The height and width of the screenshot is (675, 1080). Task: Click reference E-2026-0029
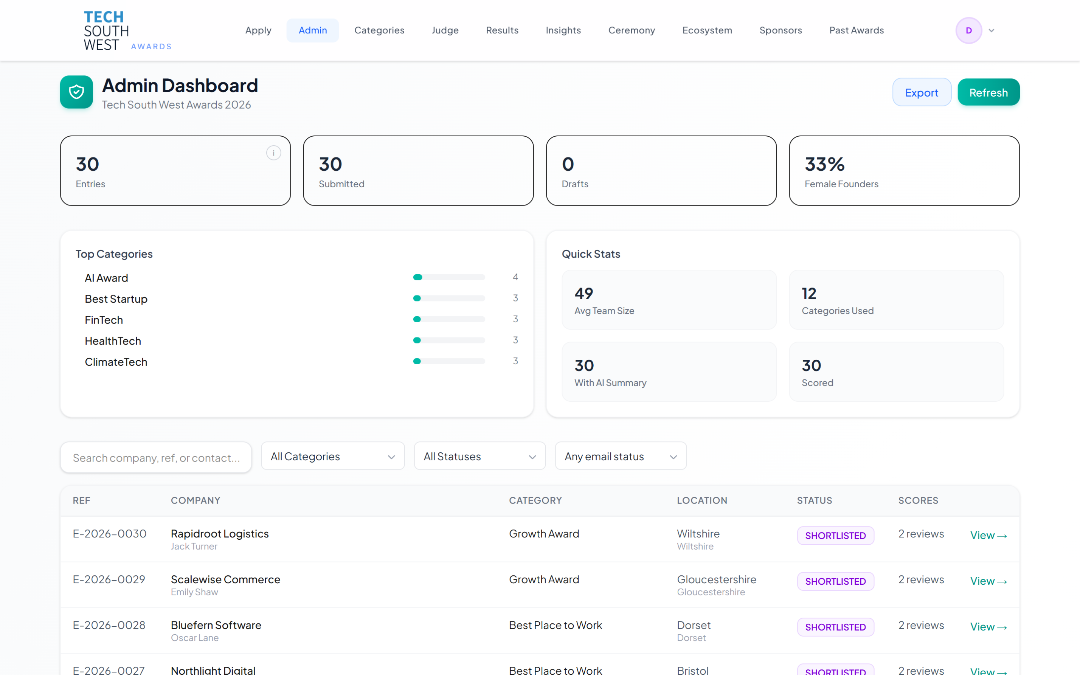109,579
